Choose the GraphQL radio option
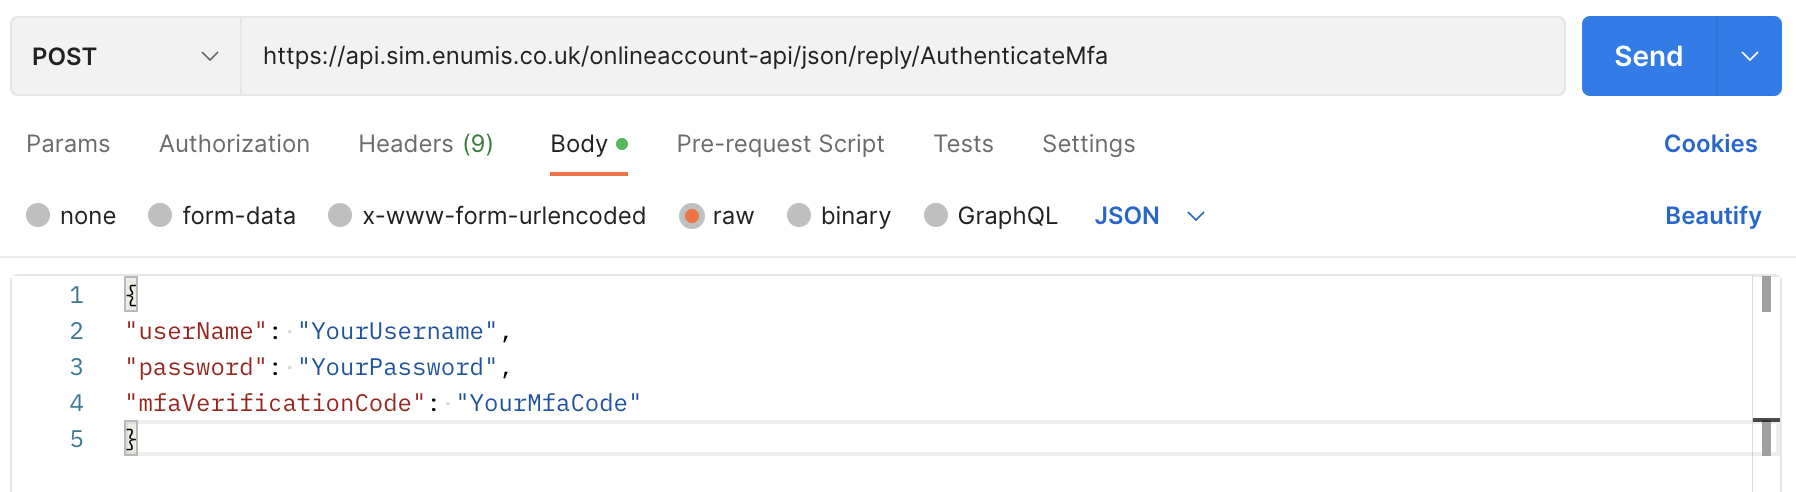Image resolution: width=1796 pixels, height=492 pixels. point(936,216)
